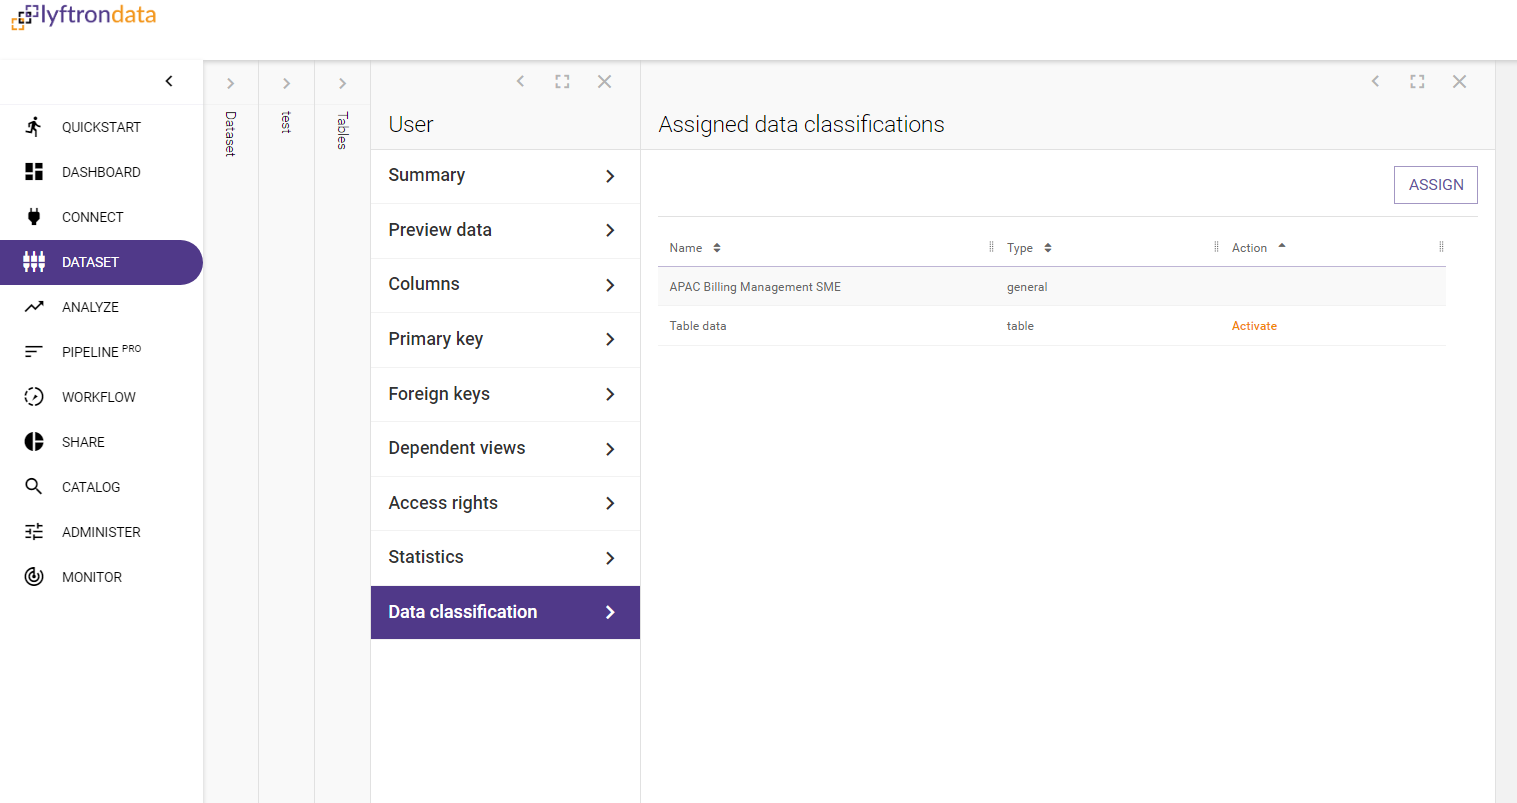Click the Action column resize handle

pos(1441,247)
